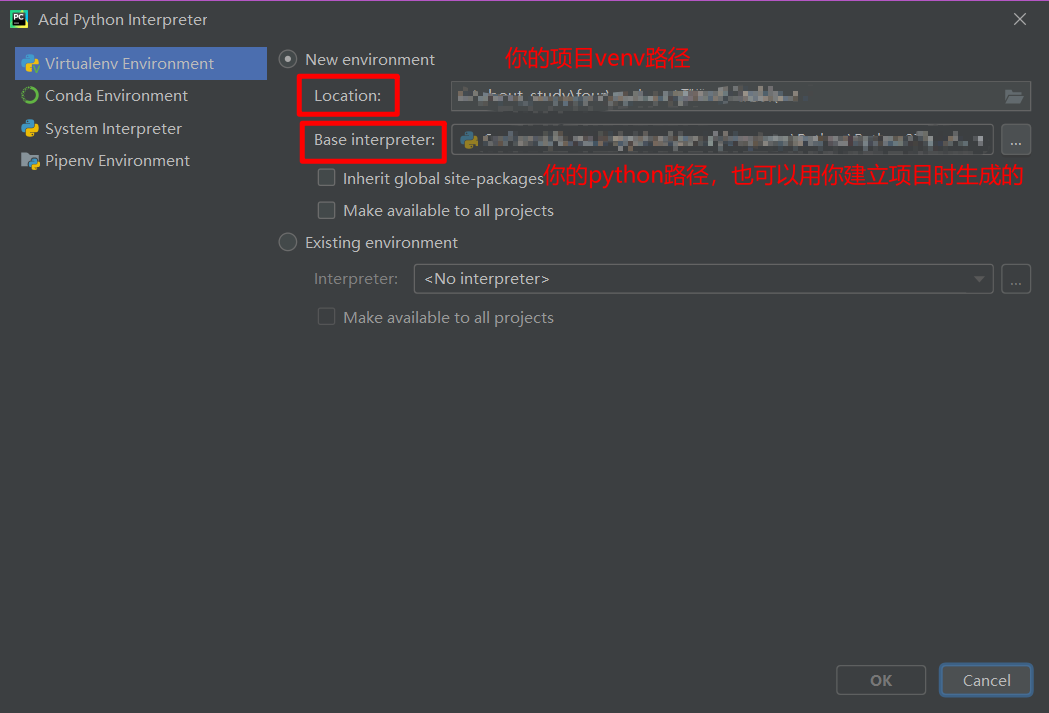Image resolution: width=1049 pixels, height=713 pixels.
Task: Click Python icon in Base interpreter field
Action: tap(470, 140)
